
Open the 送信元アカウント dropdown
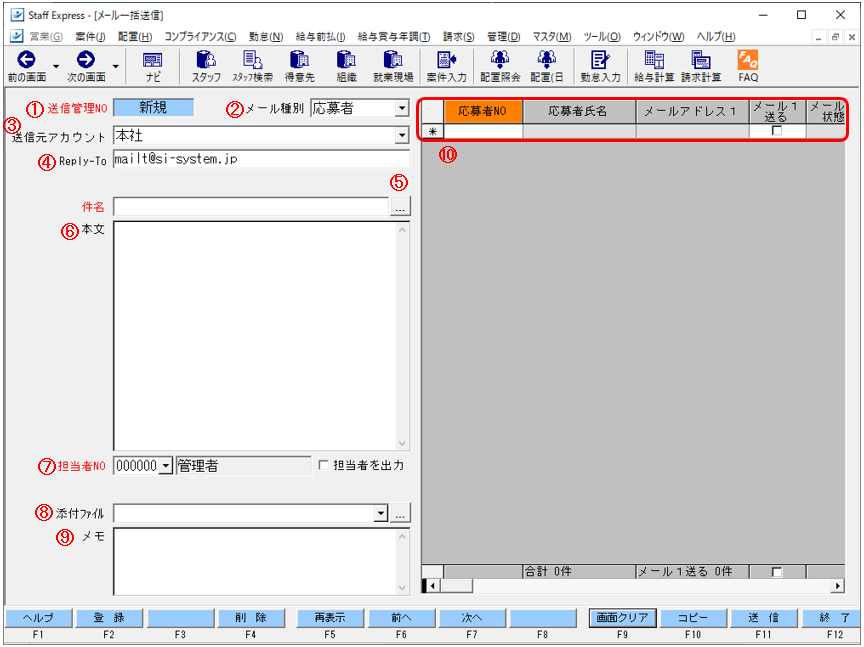point(402,136)
